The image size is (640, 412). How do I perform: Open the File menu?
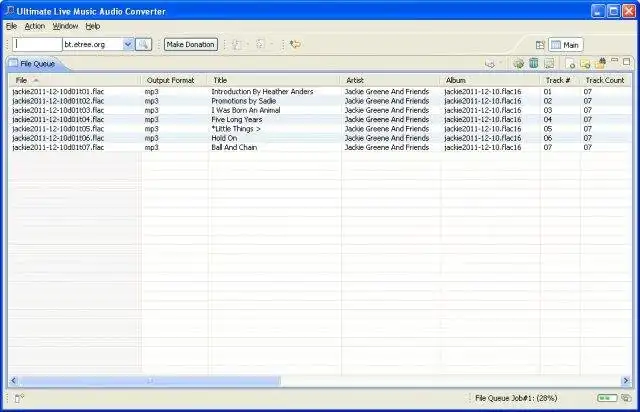(x=11, y=26)
